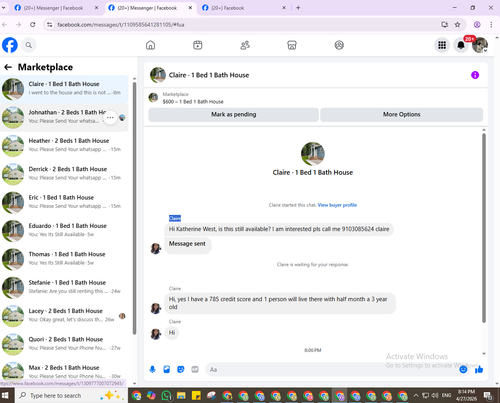
Task: Switch to the second Messenger browser tab
Action: [150, 8]
